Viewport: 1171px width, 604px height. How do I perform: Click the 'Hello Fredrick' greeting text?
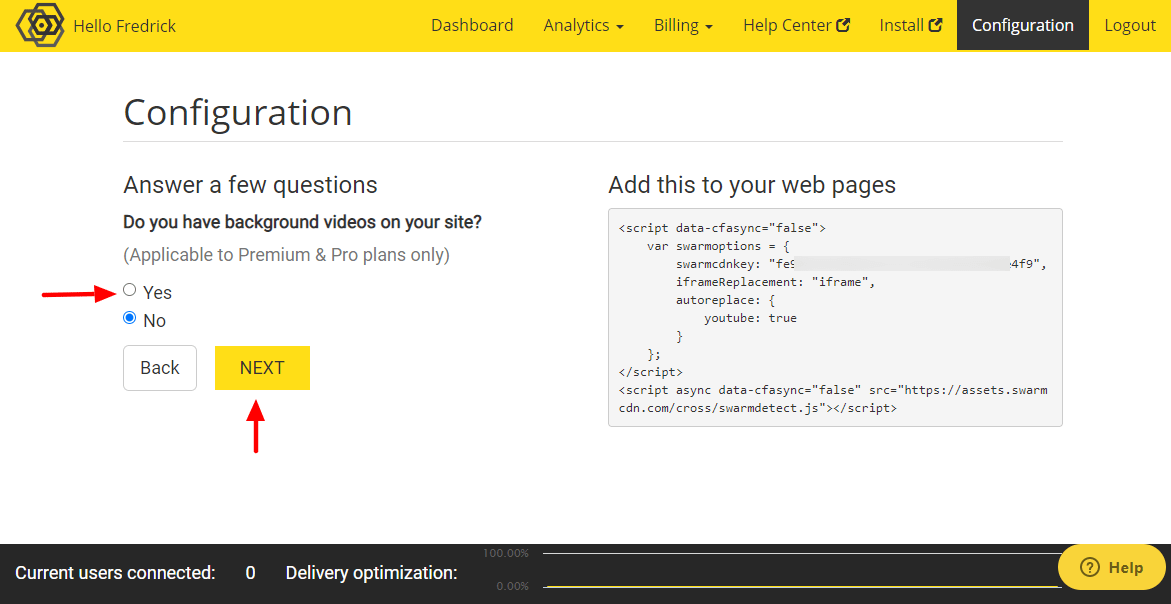(125, 26)
